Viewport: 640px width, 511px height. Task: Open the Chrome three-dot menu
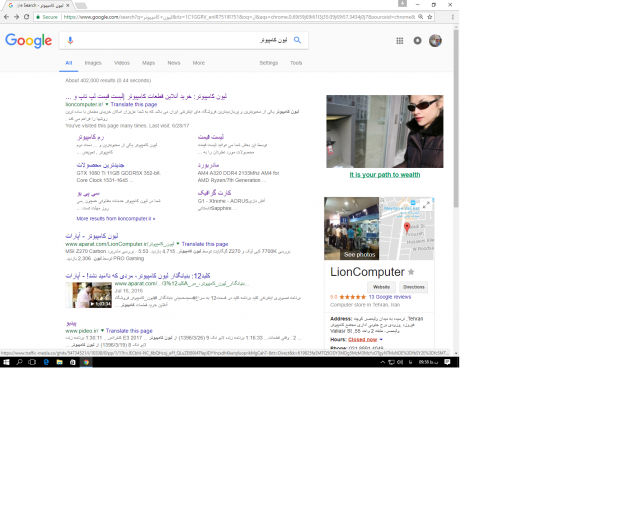452,17
